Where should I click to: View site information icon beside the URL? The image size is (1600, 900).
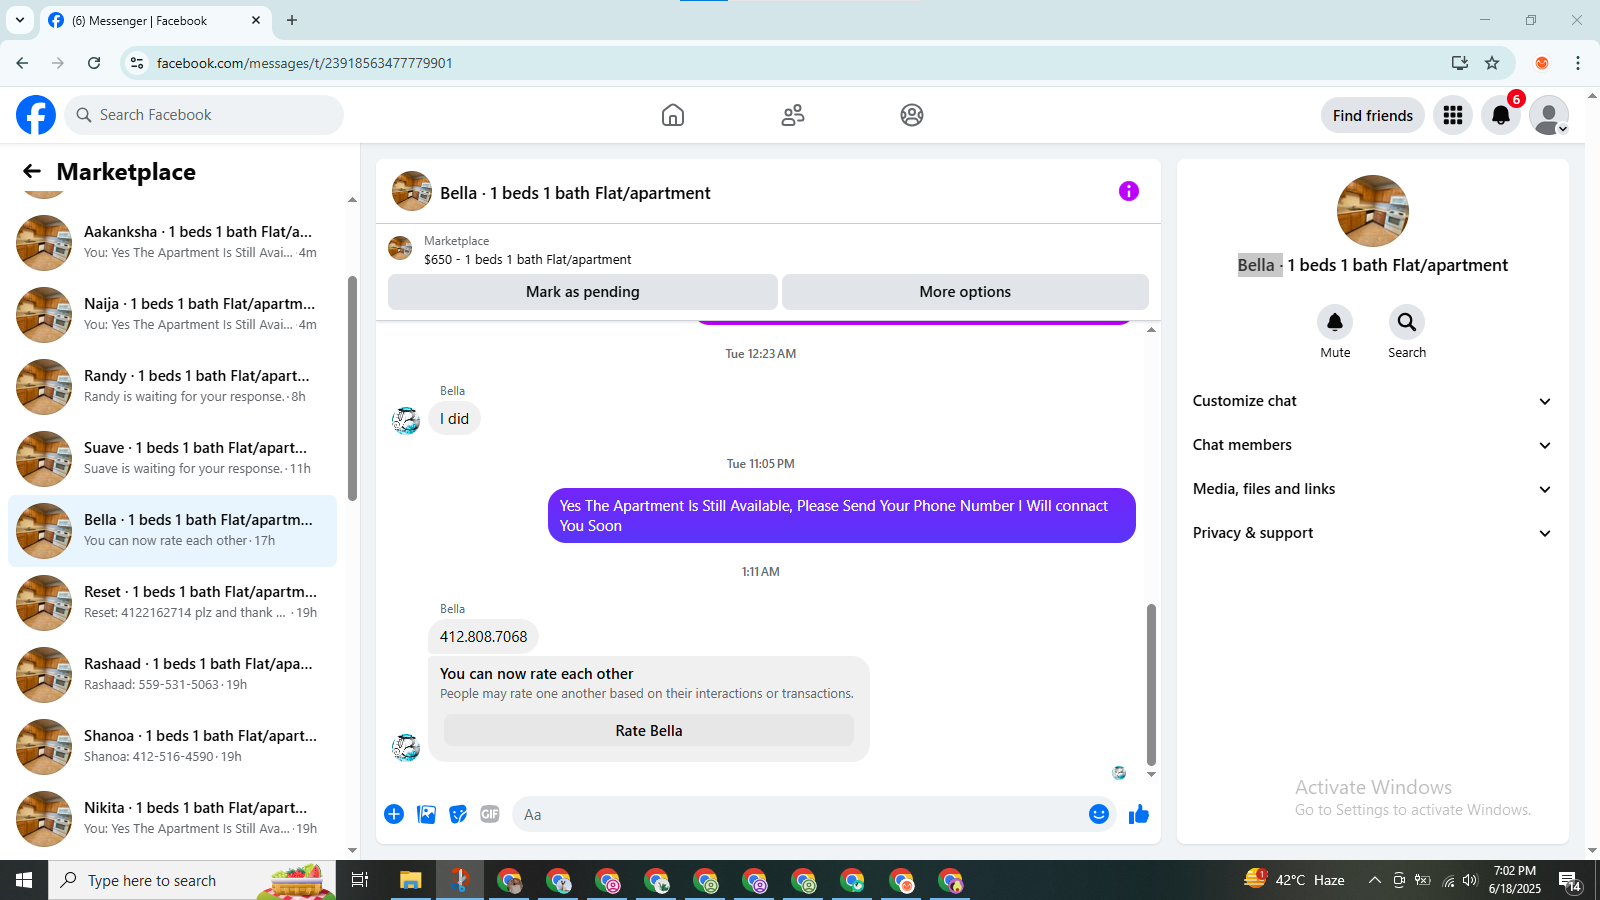pos(137,63)
